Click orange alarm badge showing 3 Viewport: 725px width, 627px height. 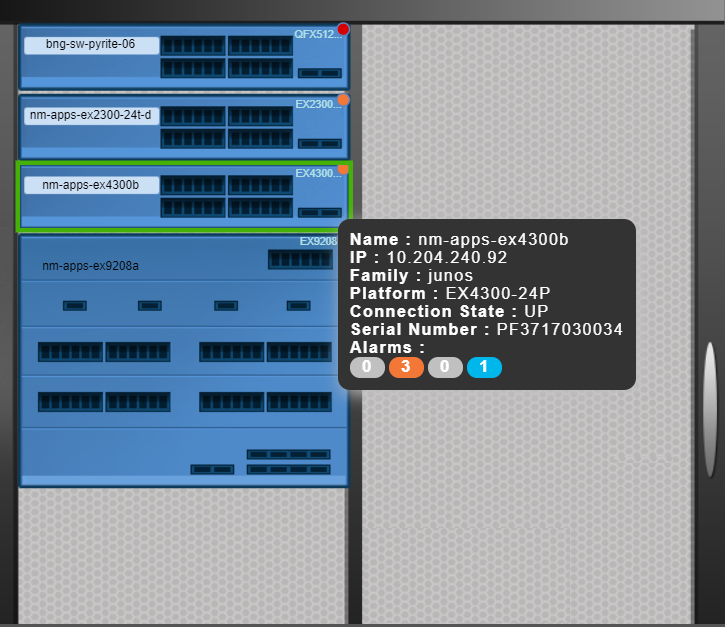point(406,367)
